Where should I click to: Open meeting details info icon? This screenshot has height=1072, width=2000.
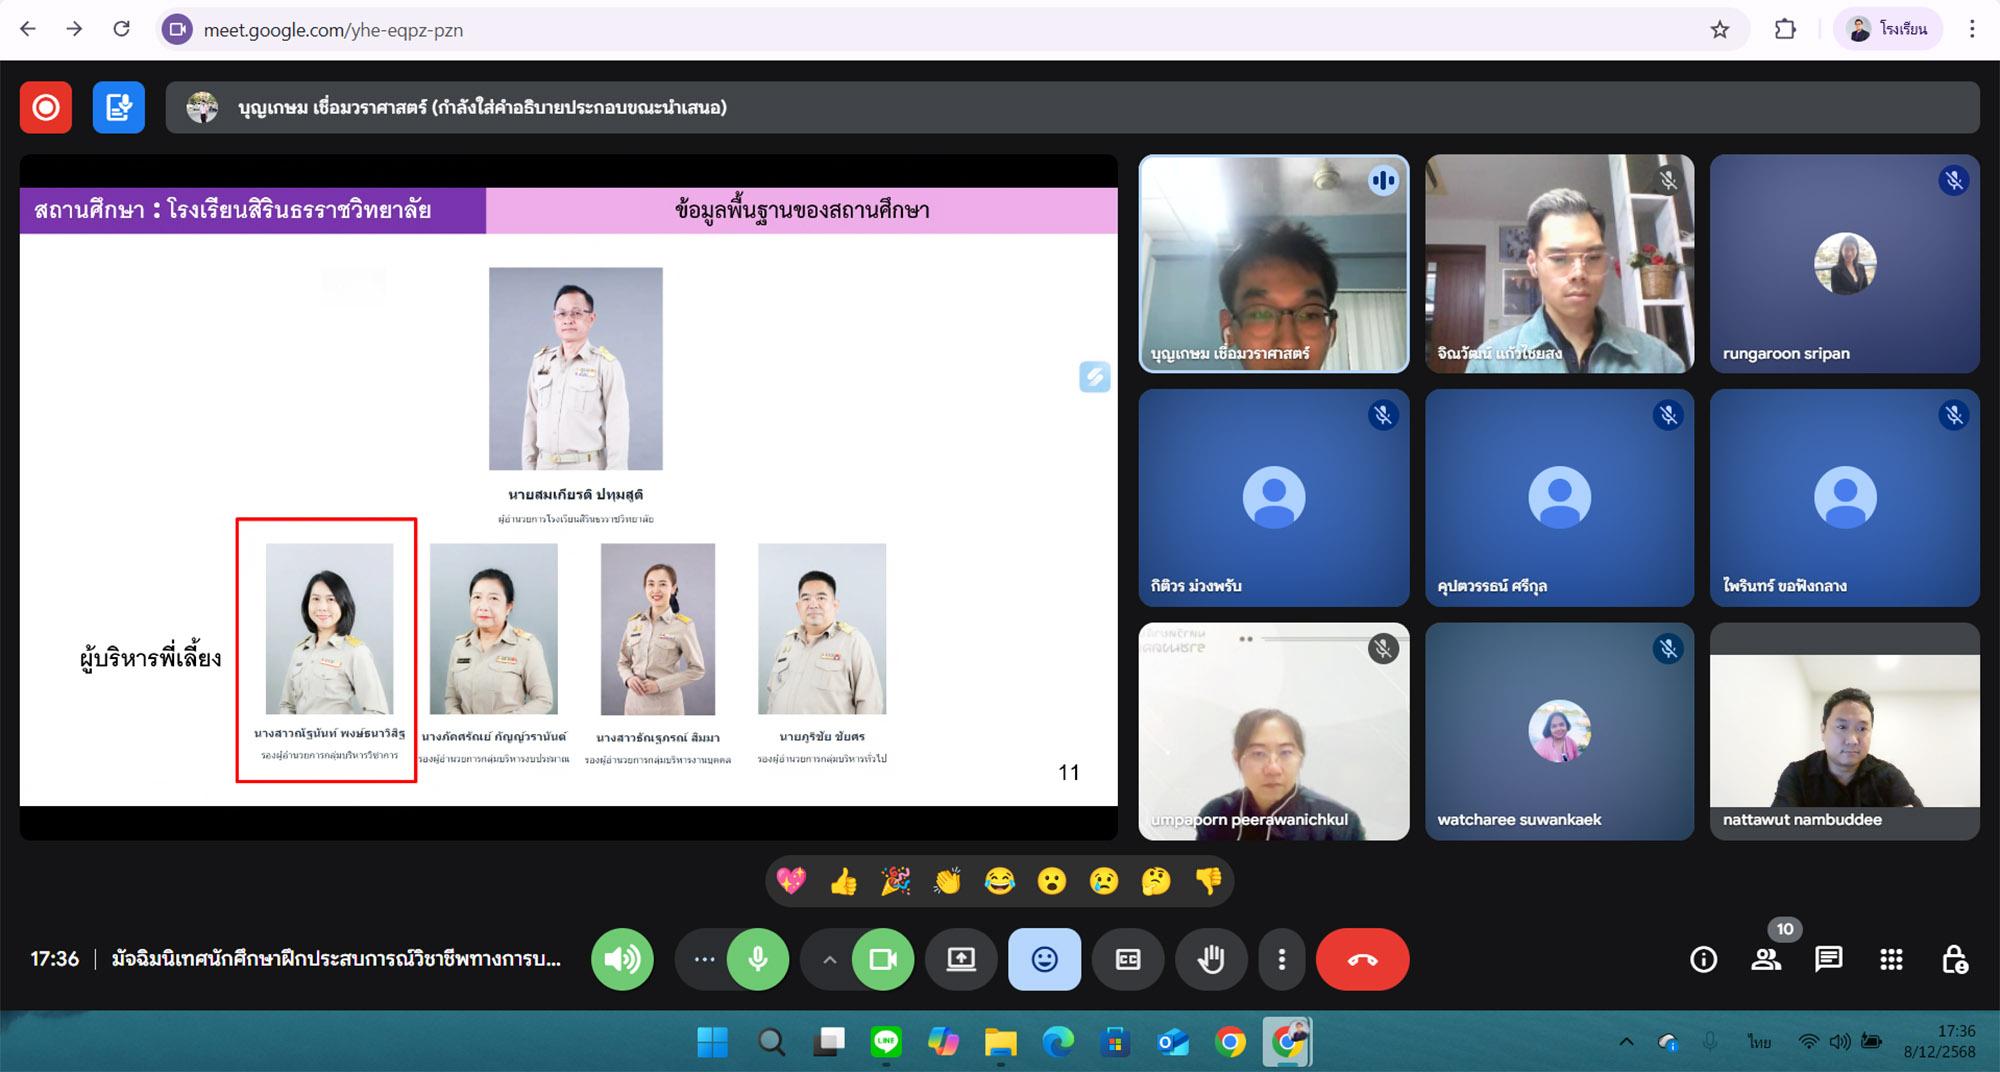point(1703,960)
